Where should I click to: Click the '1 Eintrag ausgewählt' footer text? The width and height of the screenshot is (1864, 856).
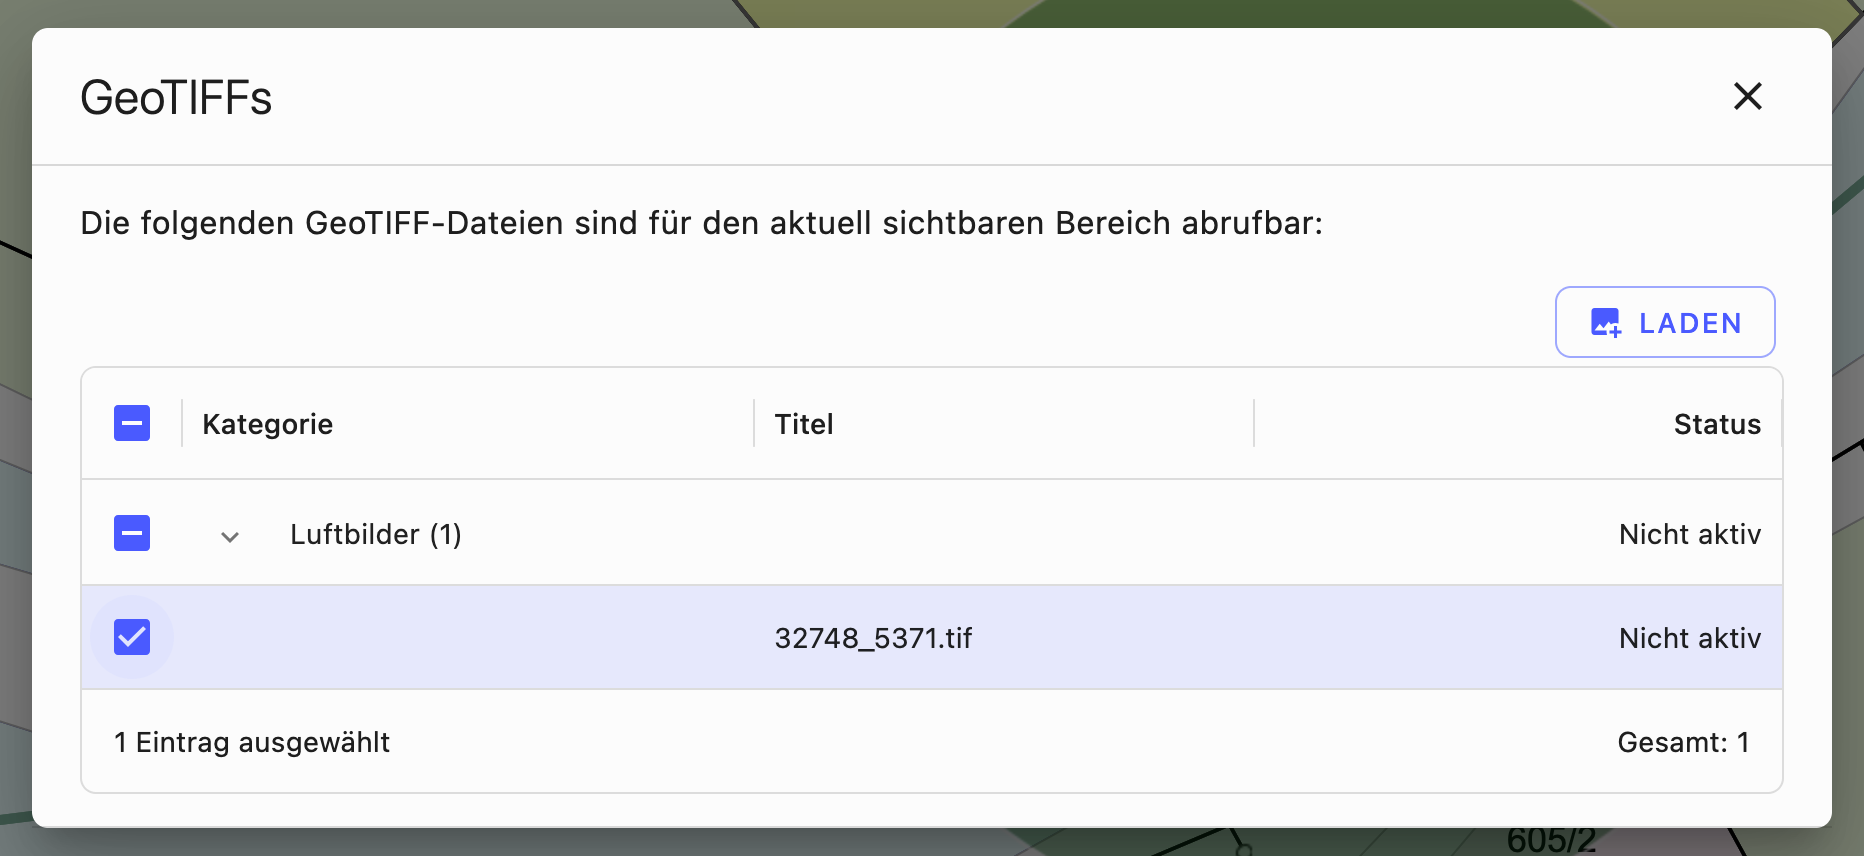[x=252, y=743]
